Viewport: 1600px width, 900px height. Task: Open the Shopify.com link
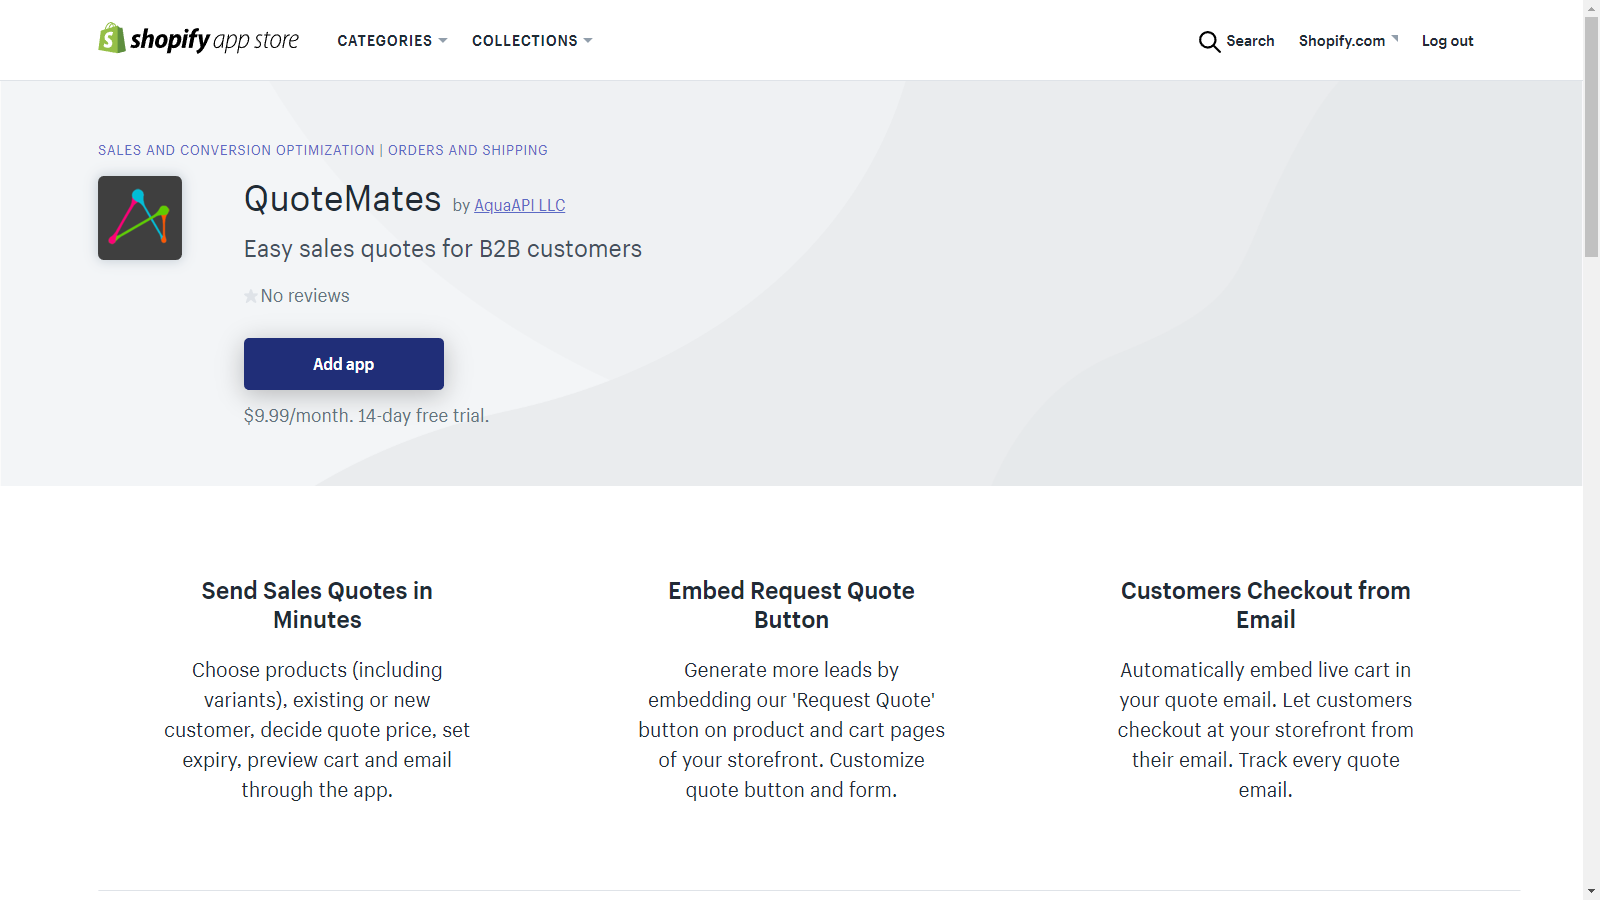click(1348, 41)
